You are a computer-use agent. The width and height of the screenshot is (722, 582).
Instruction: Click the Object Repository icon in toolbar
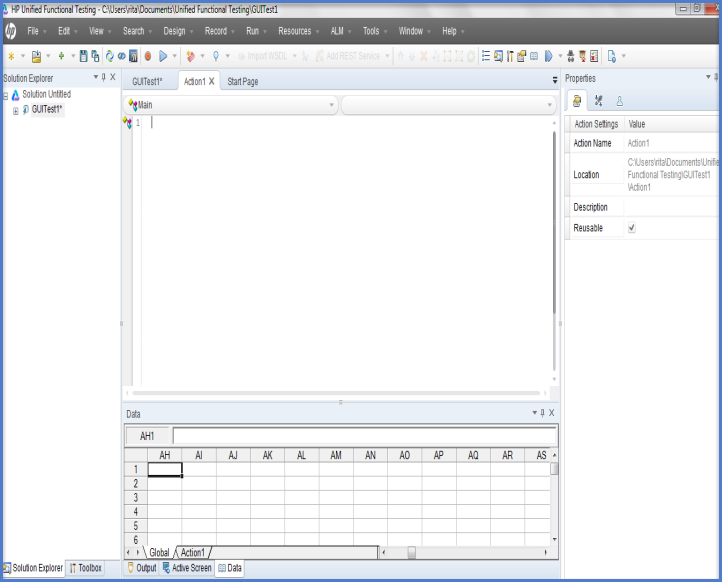582,56
